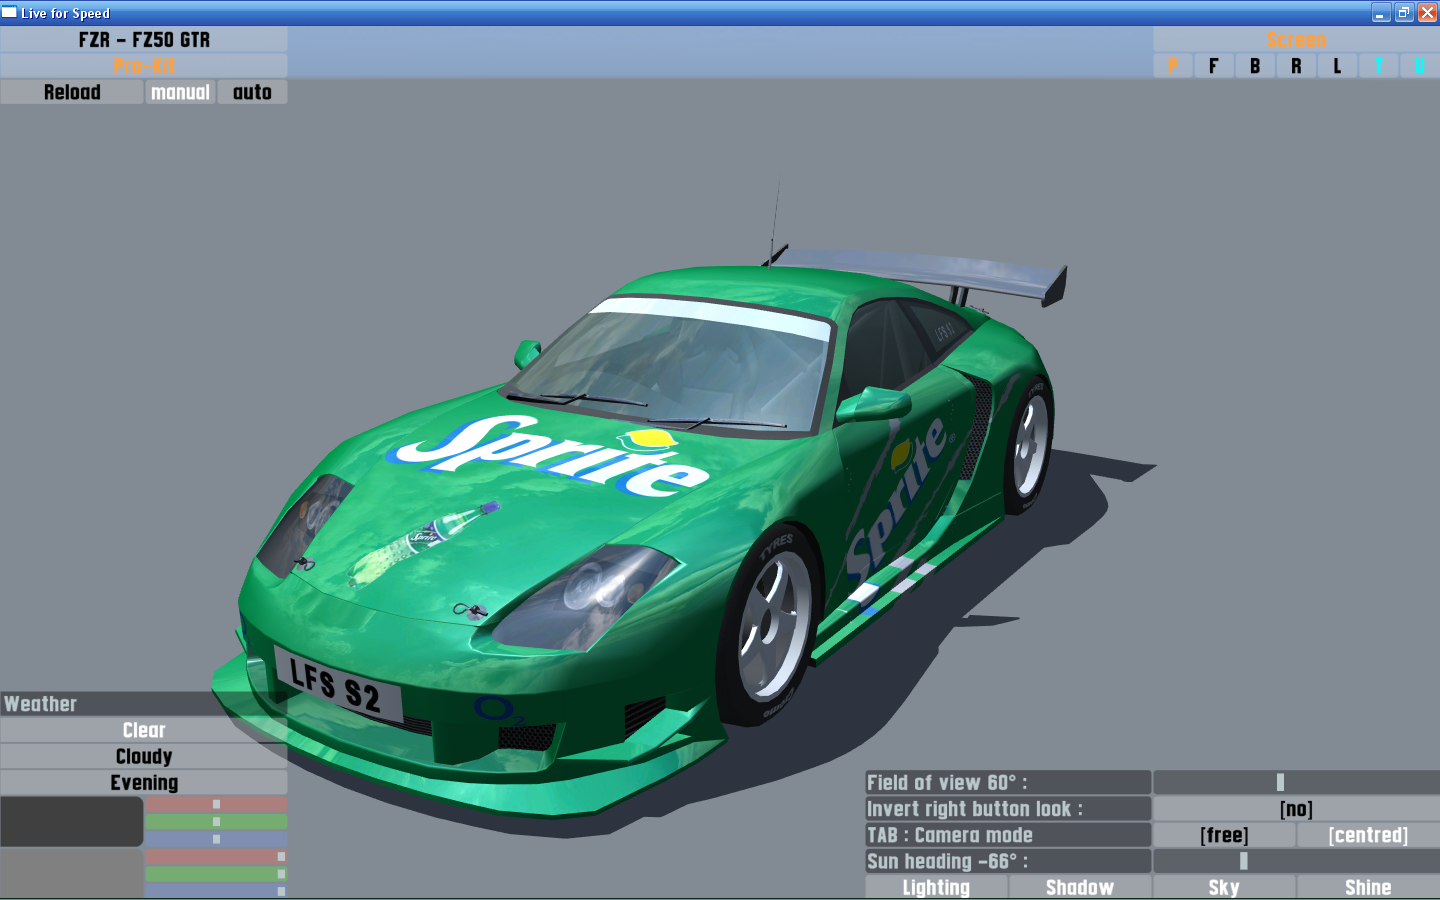The image size is (1440, 900).
Task: Select the orange P view button
Action: pyautogui.click(x=1173, y=66)
